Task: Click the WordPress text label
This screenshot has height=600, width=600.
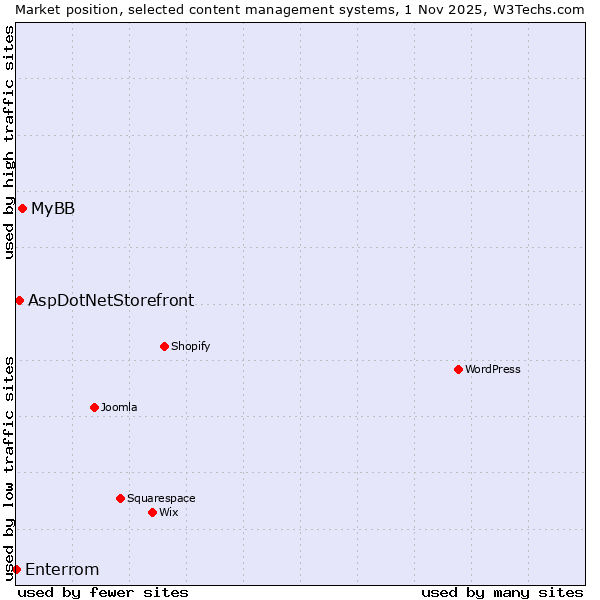Action: pyautogui.click(x=493, y=370)
